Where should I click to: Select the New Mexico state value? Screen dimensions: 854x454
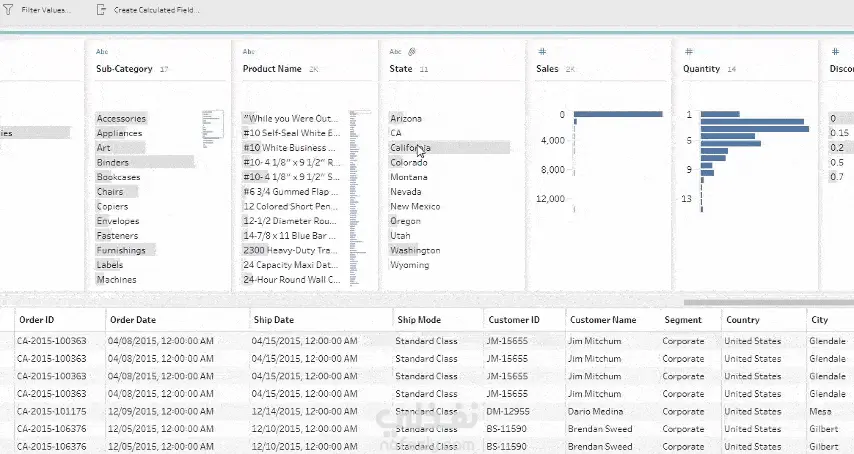coord(415,206)
